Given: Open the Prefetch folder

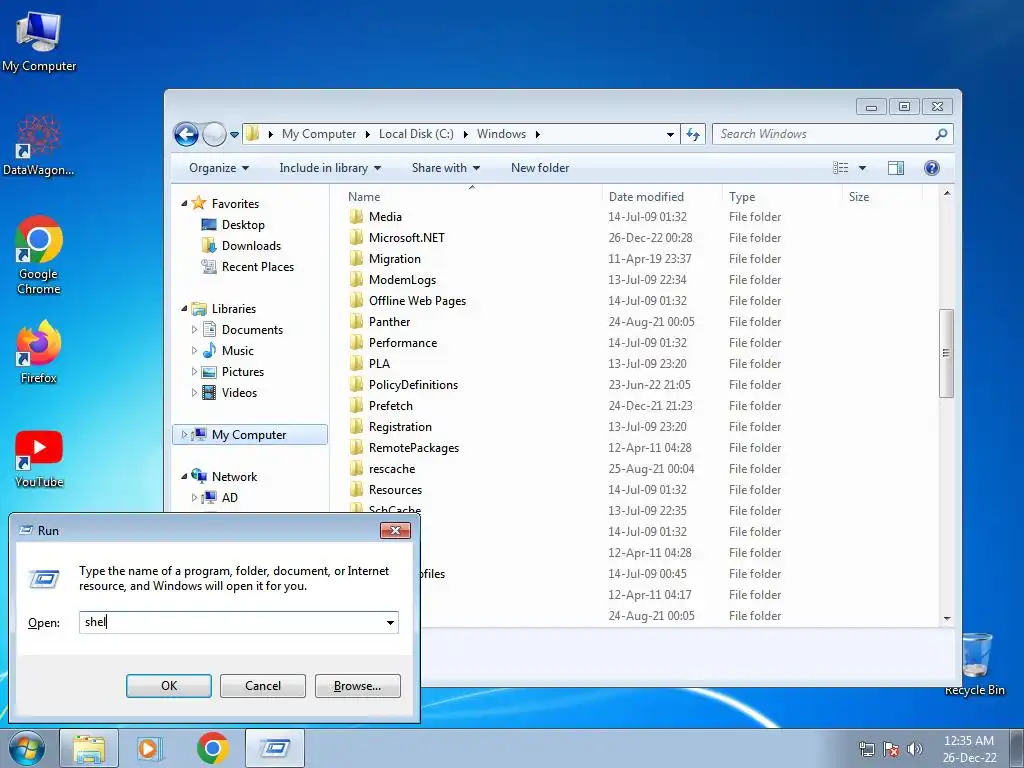Looking at the screenshot, I should (x=391, y=406).
